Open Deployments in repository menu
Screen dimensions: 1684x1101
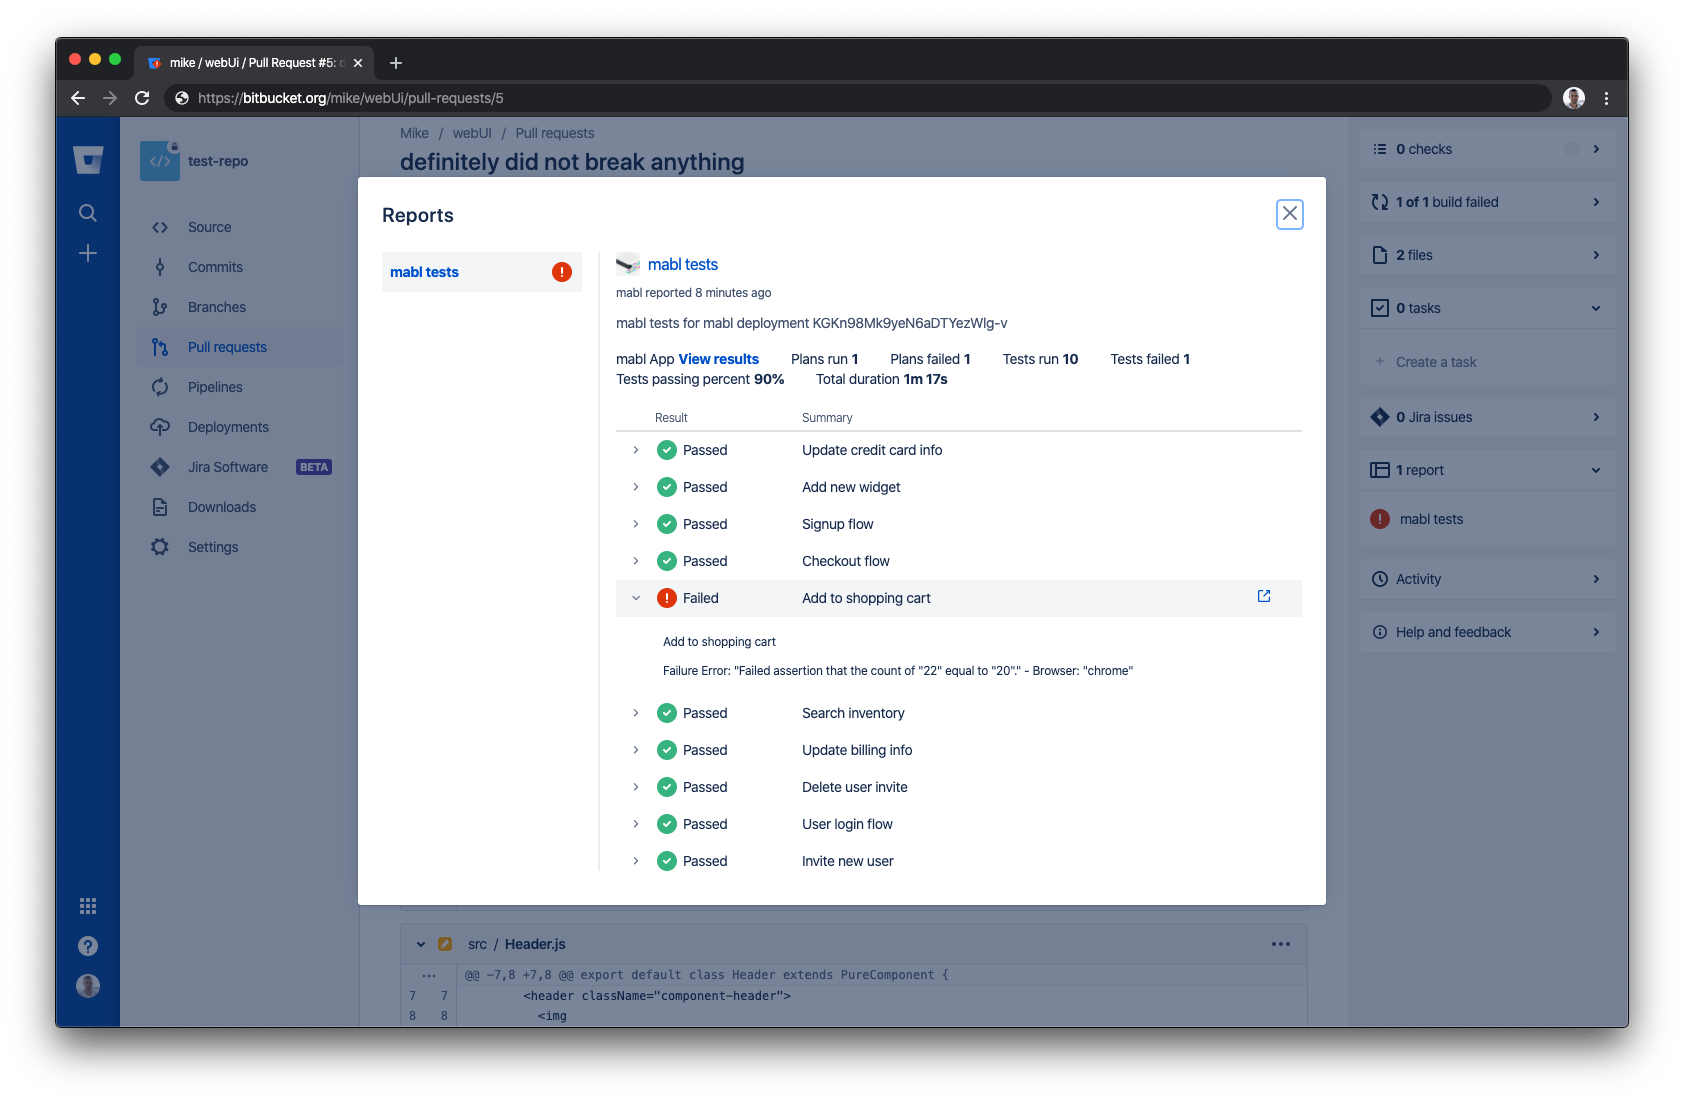coord(240,427)
